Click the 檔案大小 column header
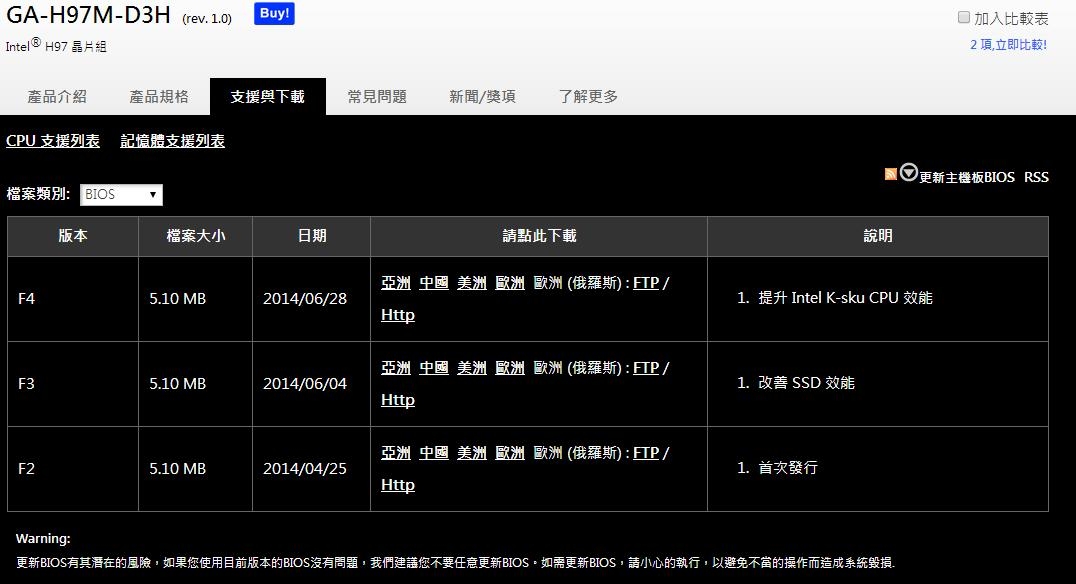 click(x=196, y=236)
